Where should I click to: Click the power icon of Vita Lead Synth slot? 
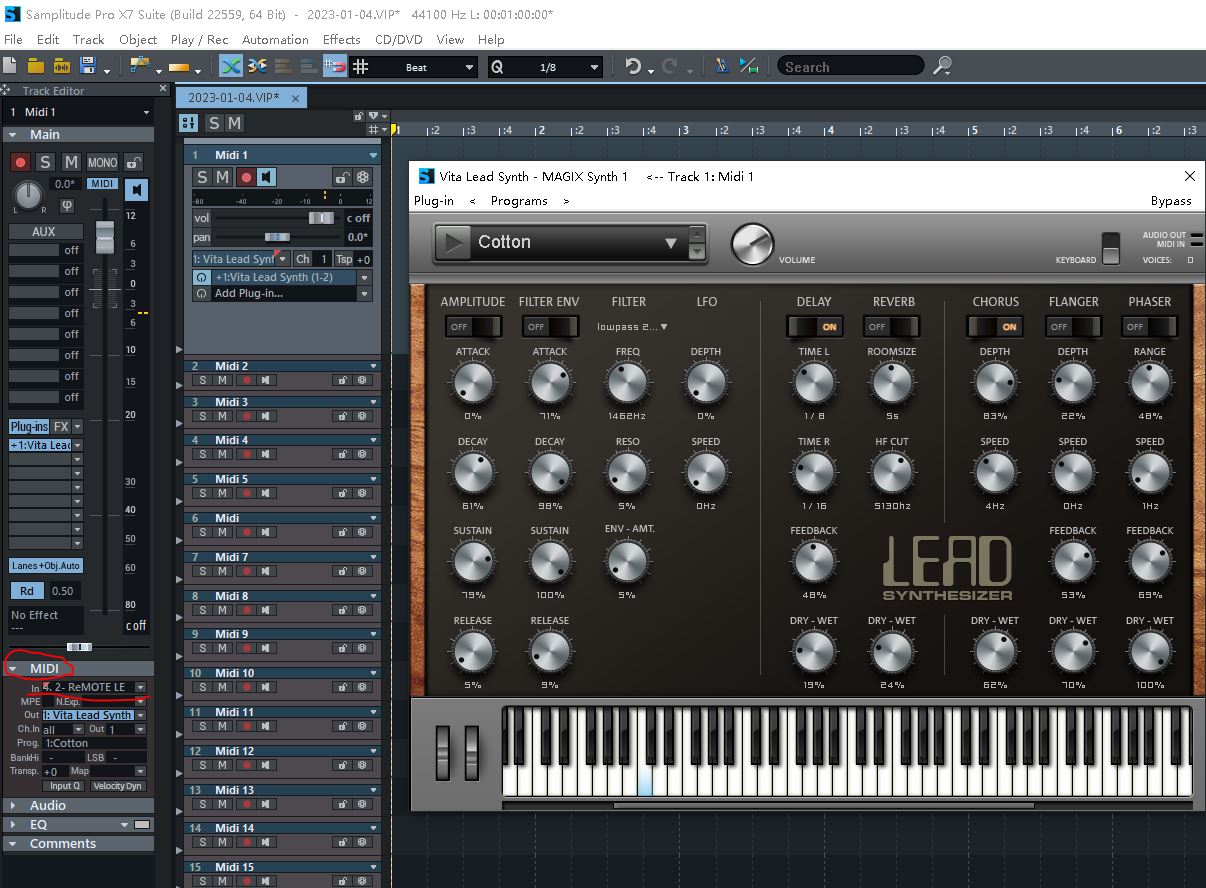point(201,277)
